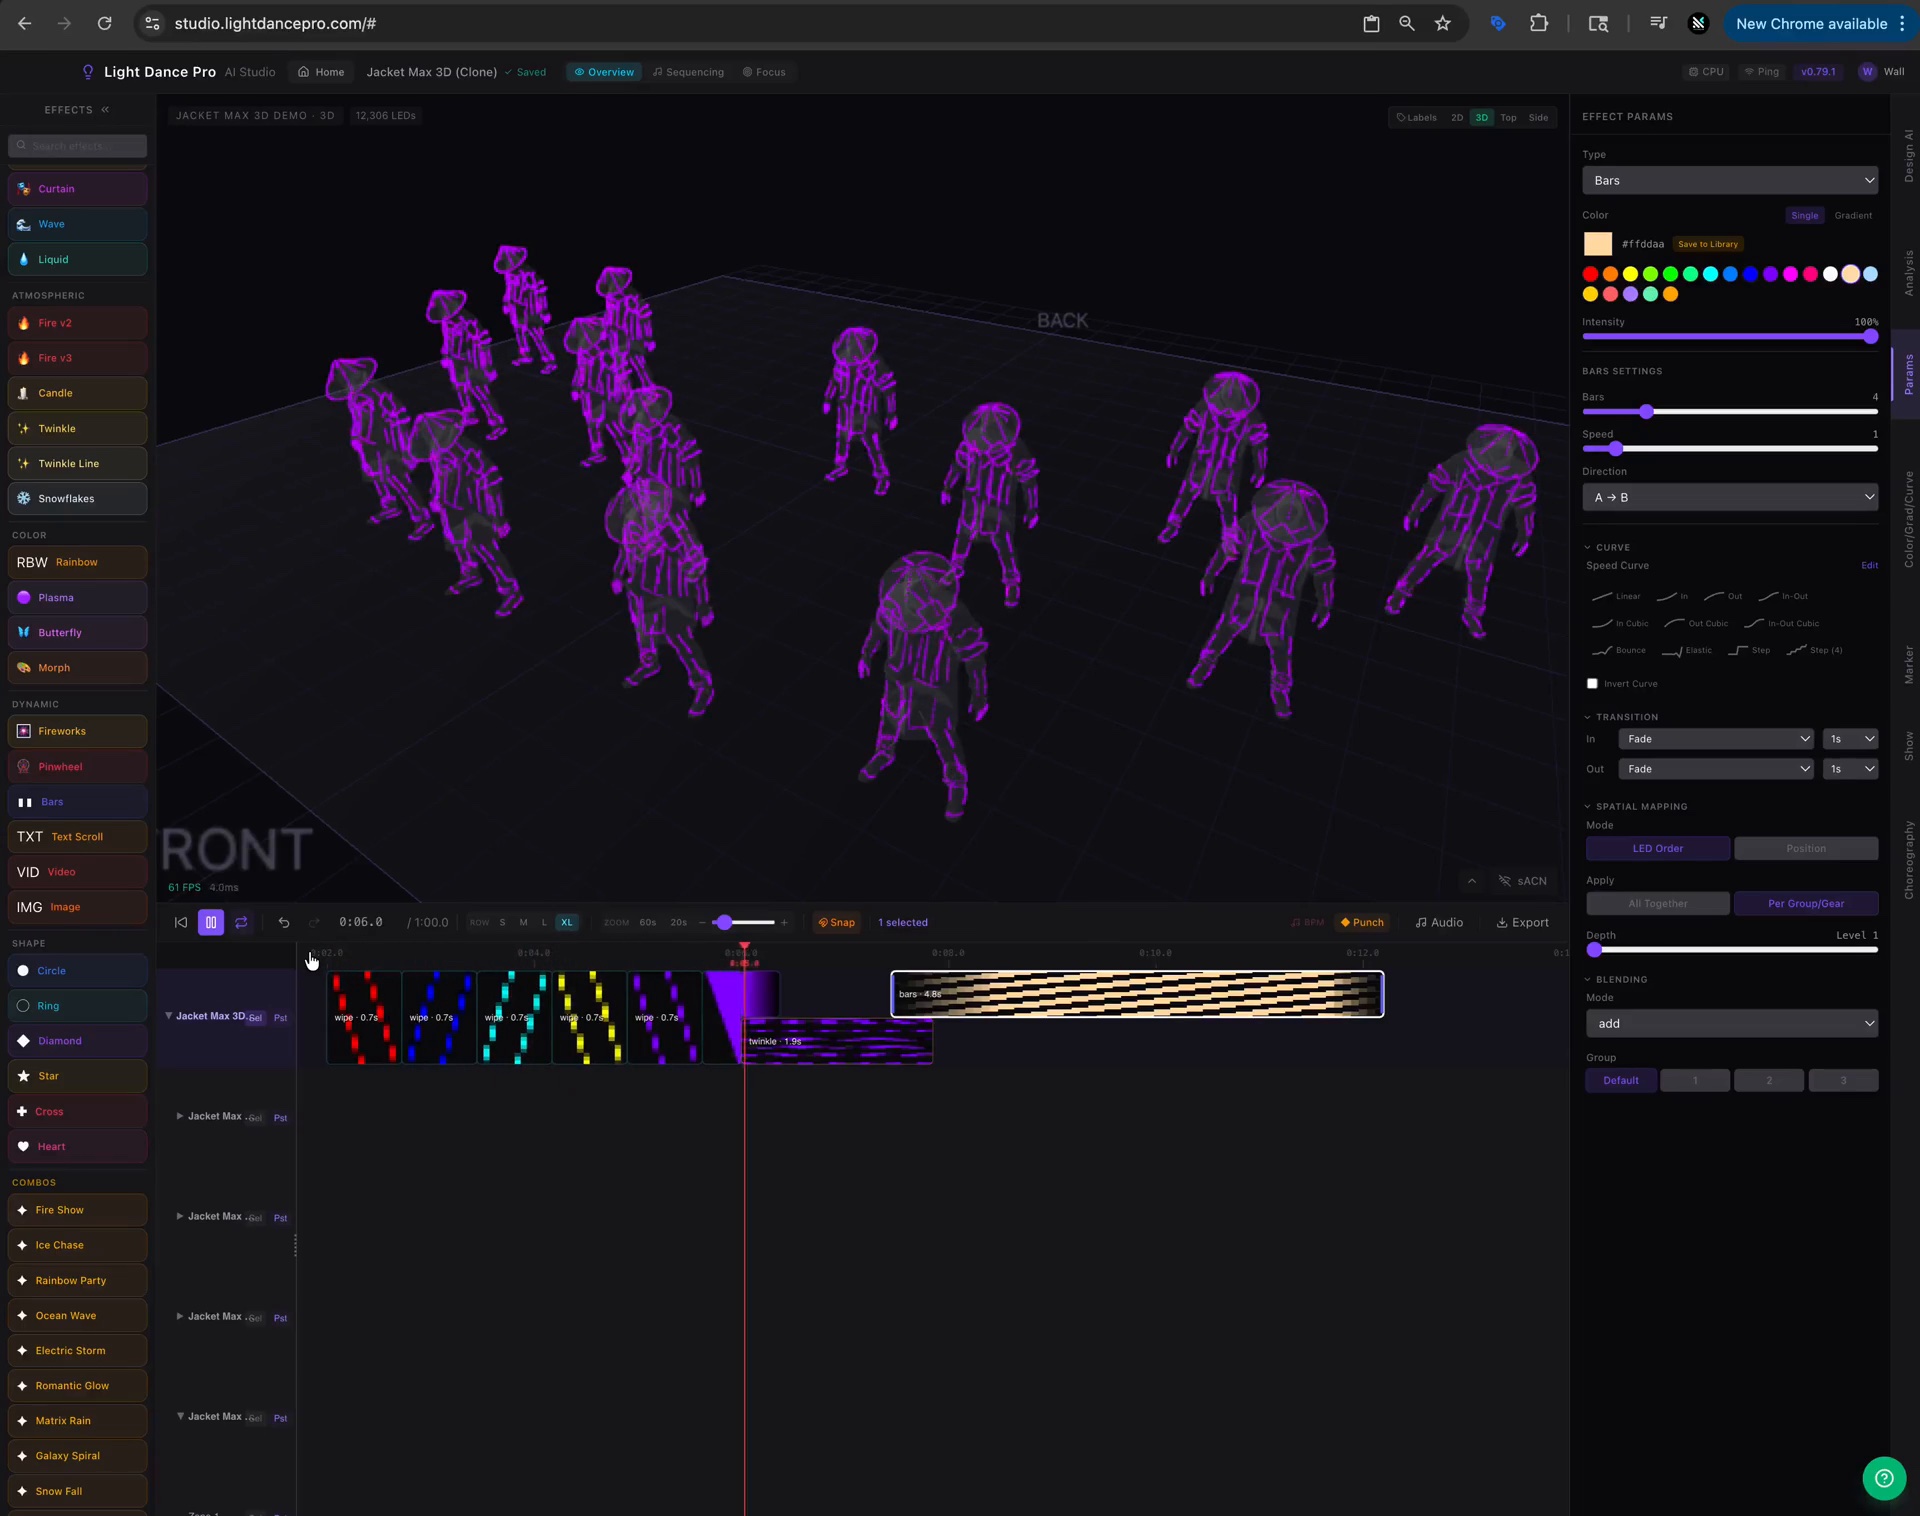Screen dimensions: 1920x1516
Task: Switch to the Focus tab
Action: coord(764,72)
